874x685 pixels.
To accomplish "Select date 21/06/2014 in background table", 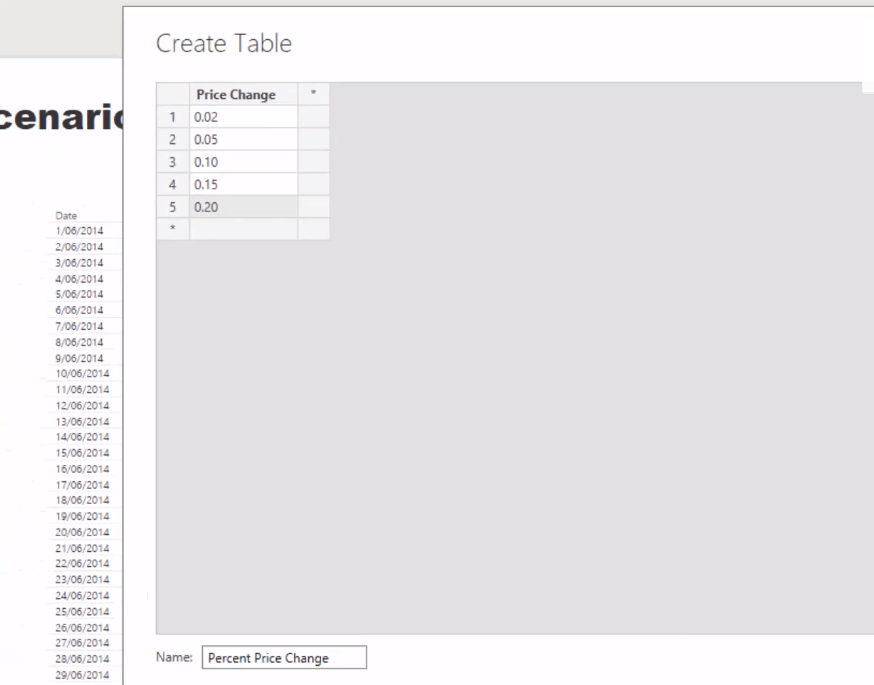I will click(x=82, y=548).
